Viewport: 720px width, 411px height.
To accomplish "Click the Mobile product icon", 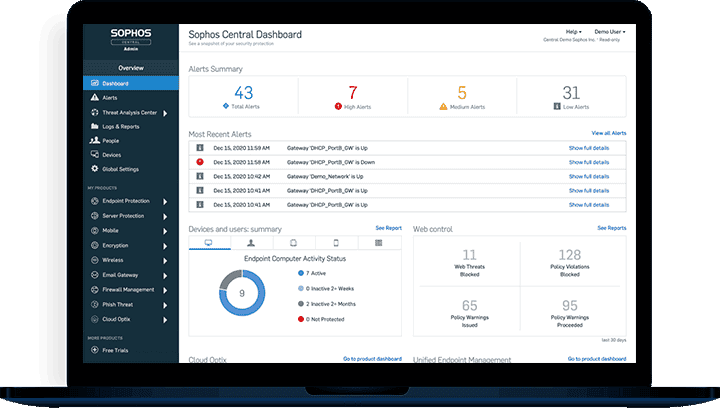I will pos(95,231).
